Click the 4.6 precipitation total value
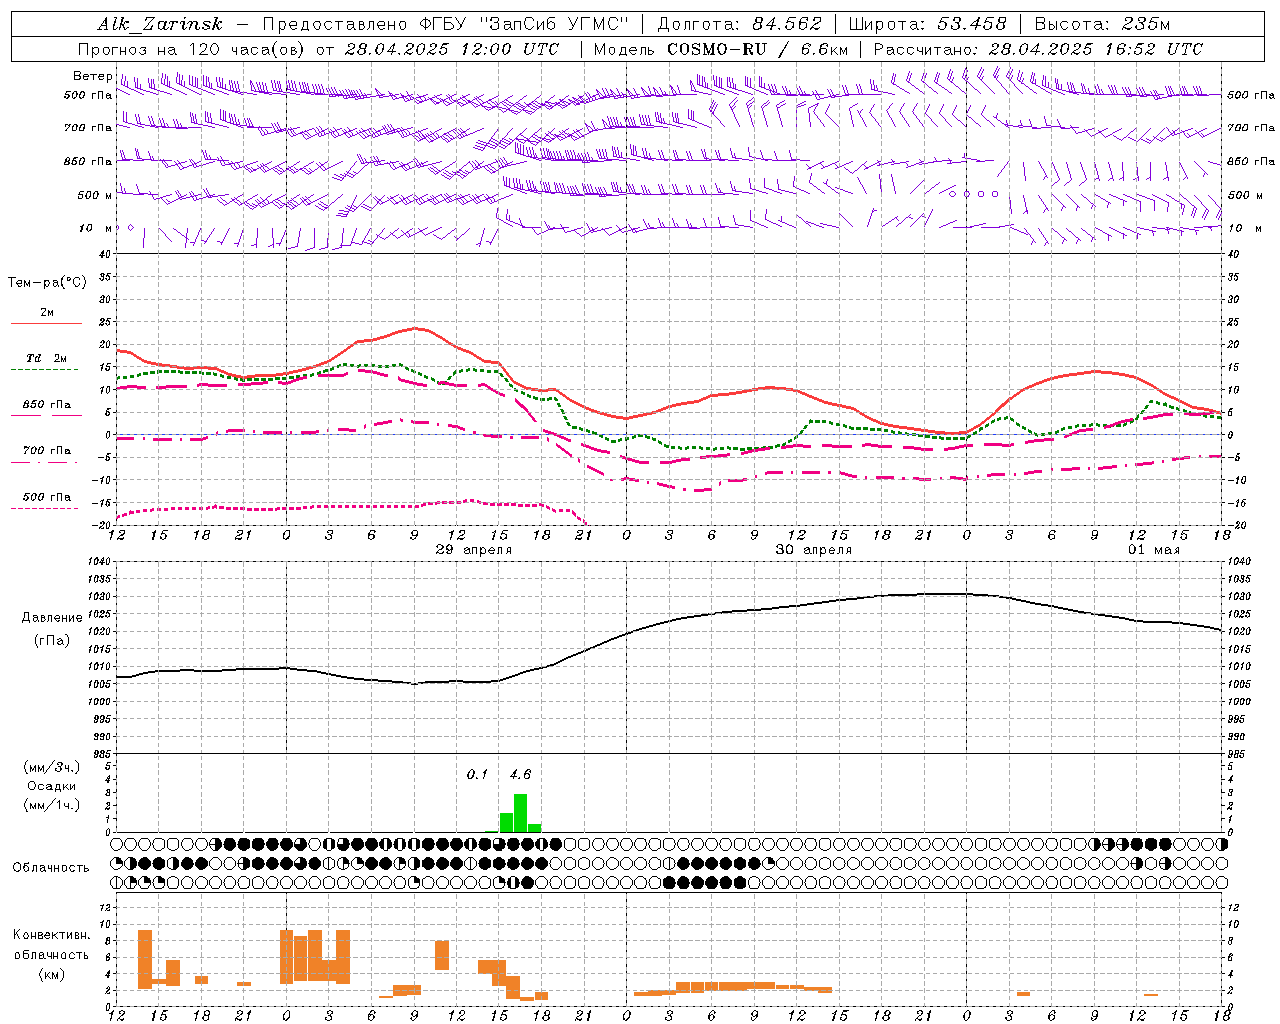 click(520, 774)
